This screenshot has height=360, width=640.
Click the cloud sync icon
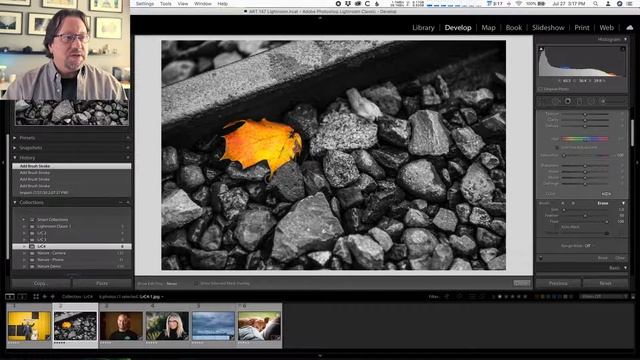(629, 28)
